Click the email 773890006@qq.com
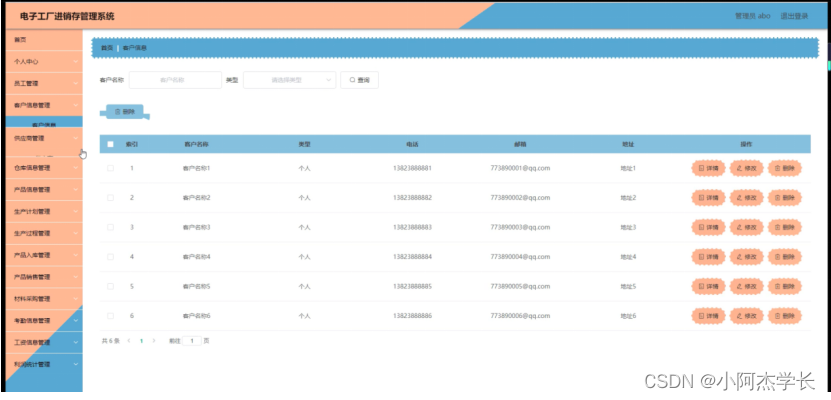 [520, 316]
